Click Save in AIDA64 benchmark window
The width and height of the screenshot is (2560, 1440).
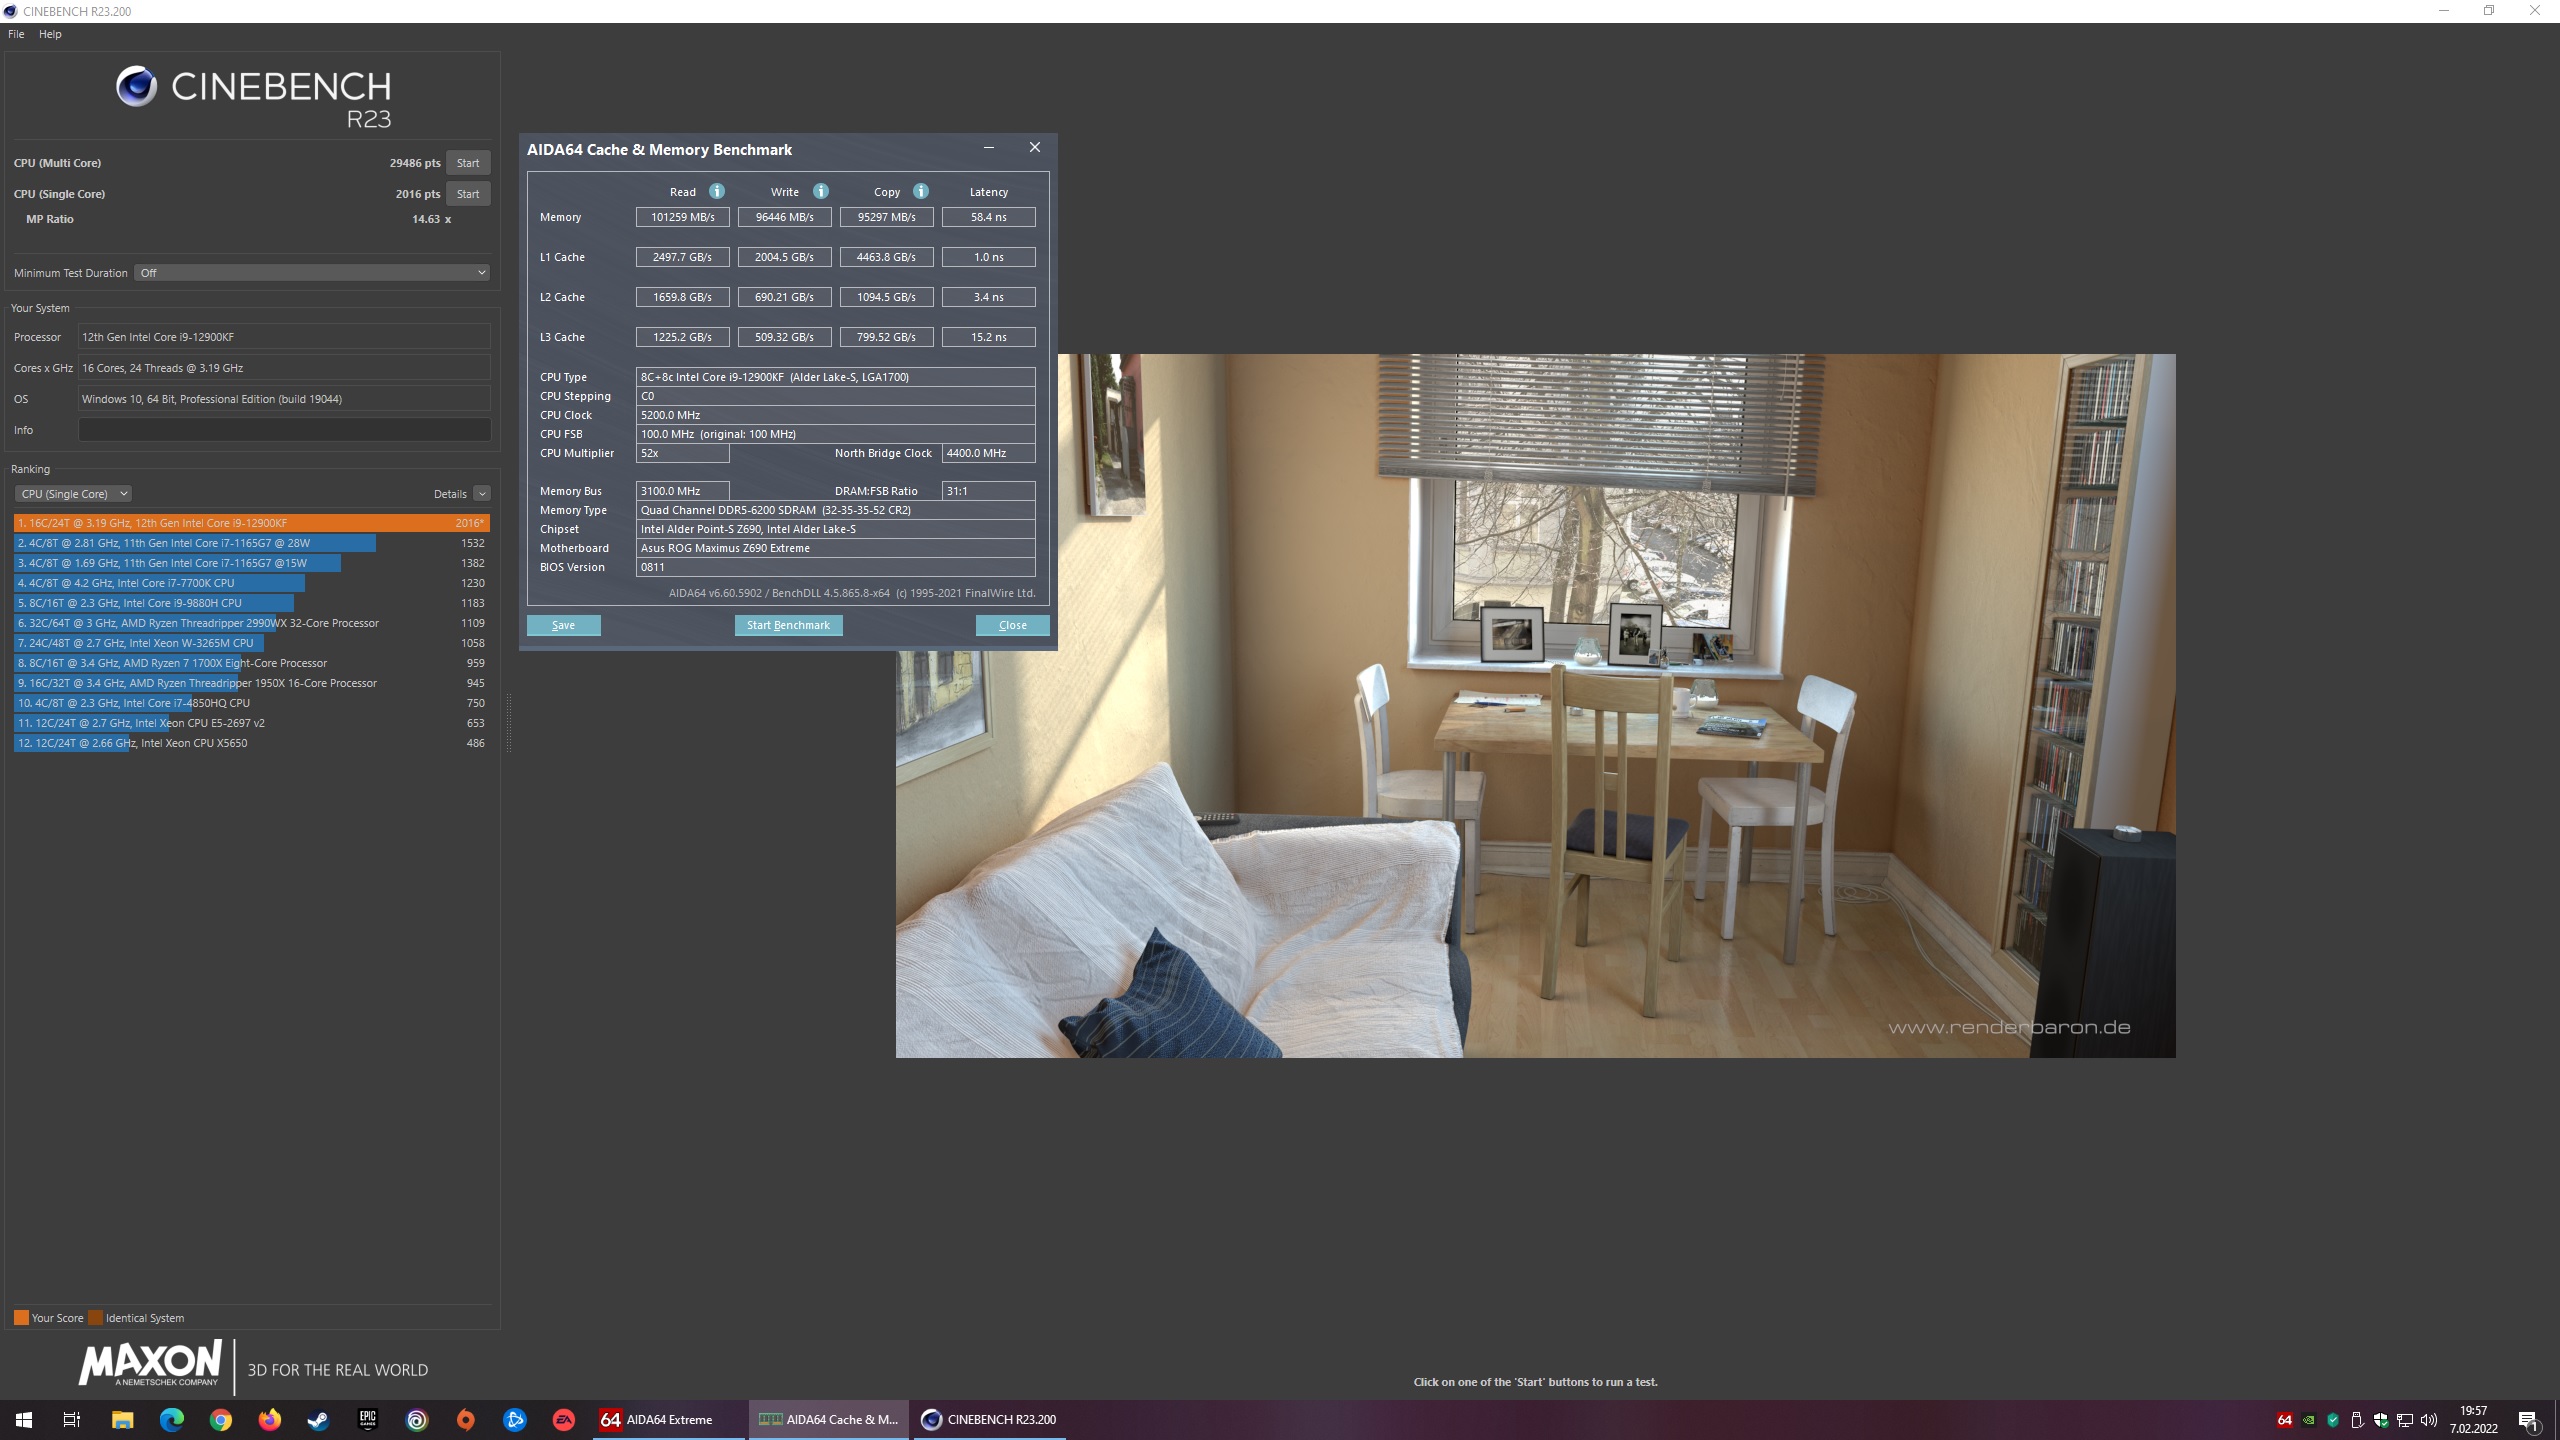click(564, 625)
